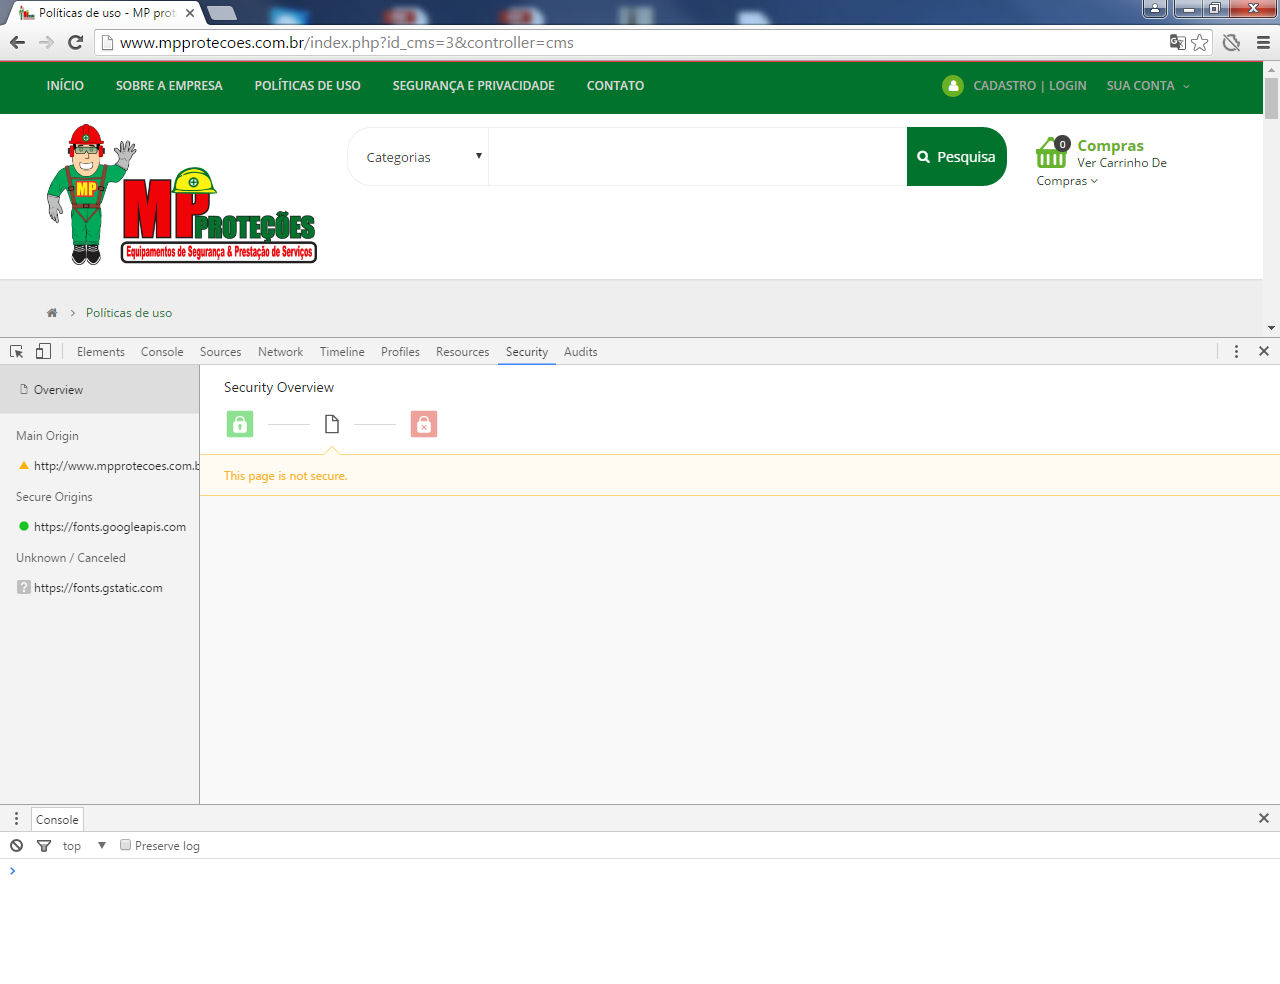Click the browser forward arrow
Image resolution: width=1280 pixels, height=984 pixels.
(46, 42)
